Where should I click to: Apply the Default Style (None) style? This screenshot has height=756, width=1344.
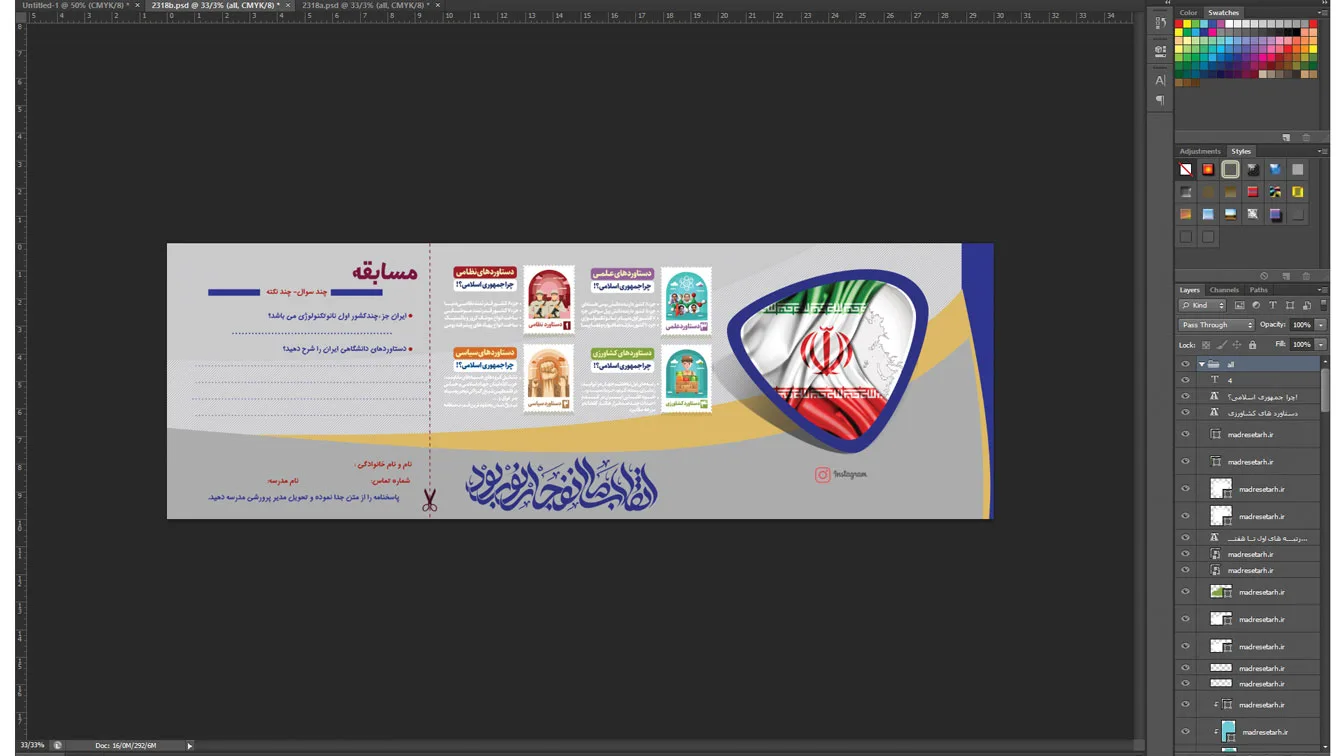[1186, 170]
